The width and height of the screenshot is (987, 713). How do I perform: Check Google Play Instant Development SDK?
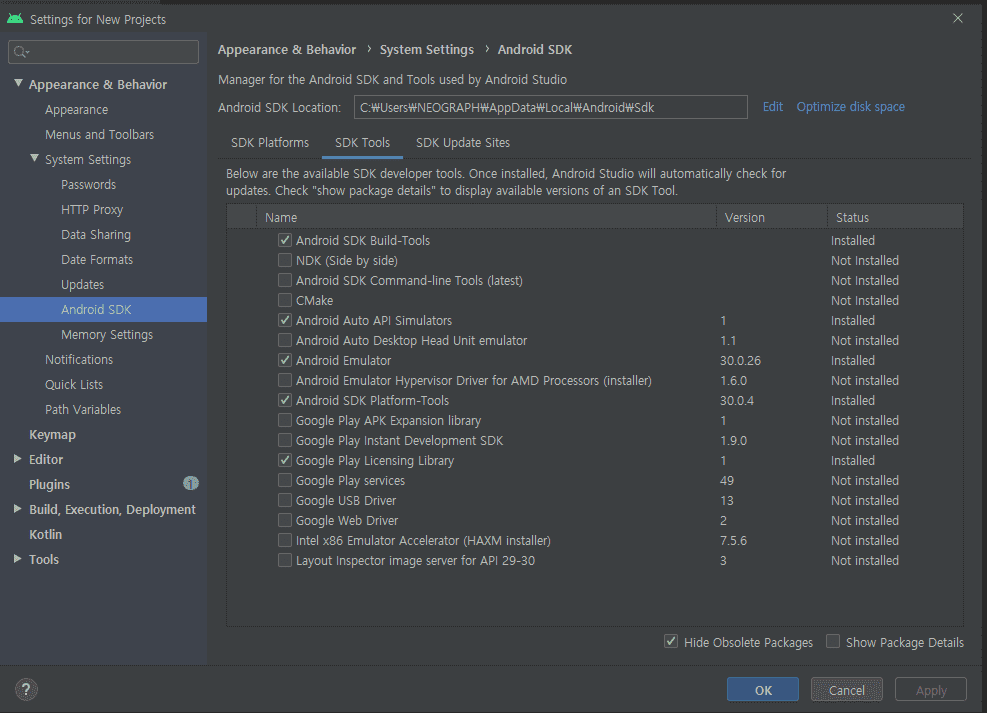point(285,441)
